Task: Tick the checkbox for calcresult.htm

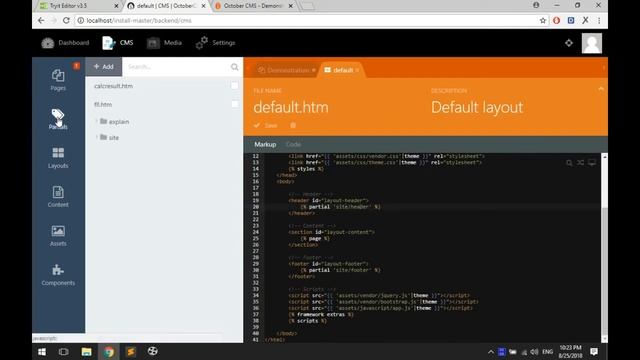Action: 234,85
